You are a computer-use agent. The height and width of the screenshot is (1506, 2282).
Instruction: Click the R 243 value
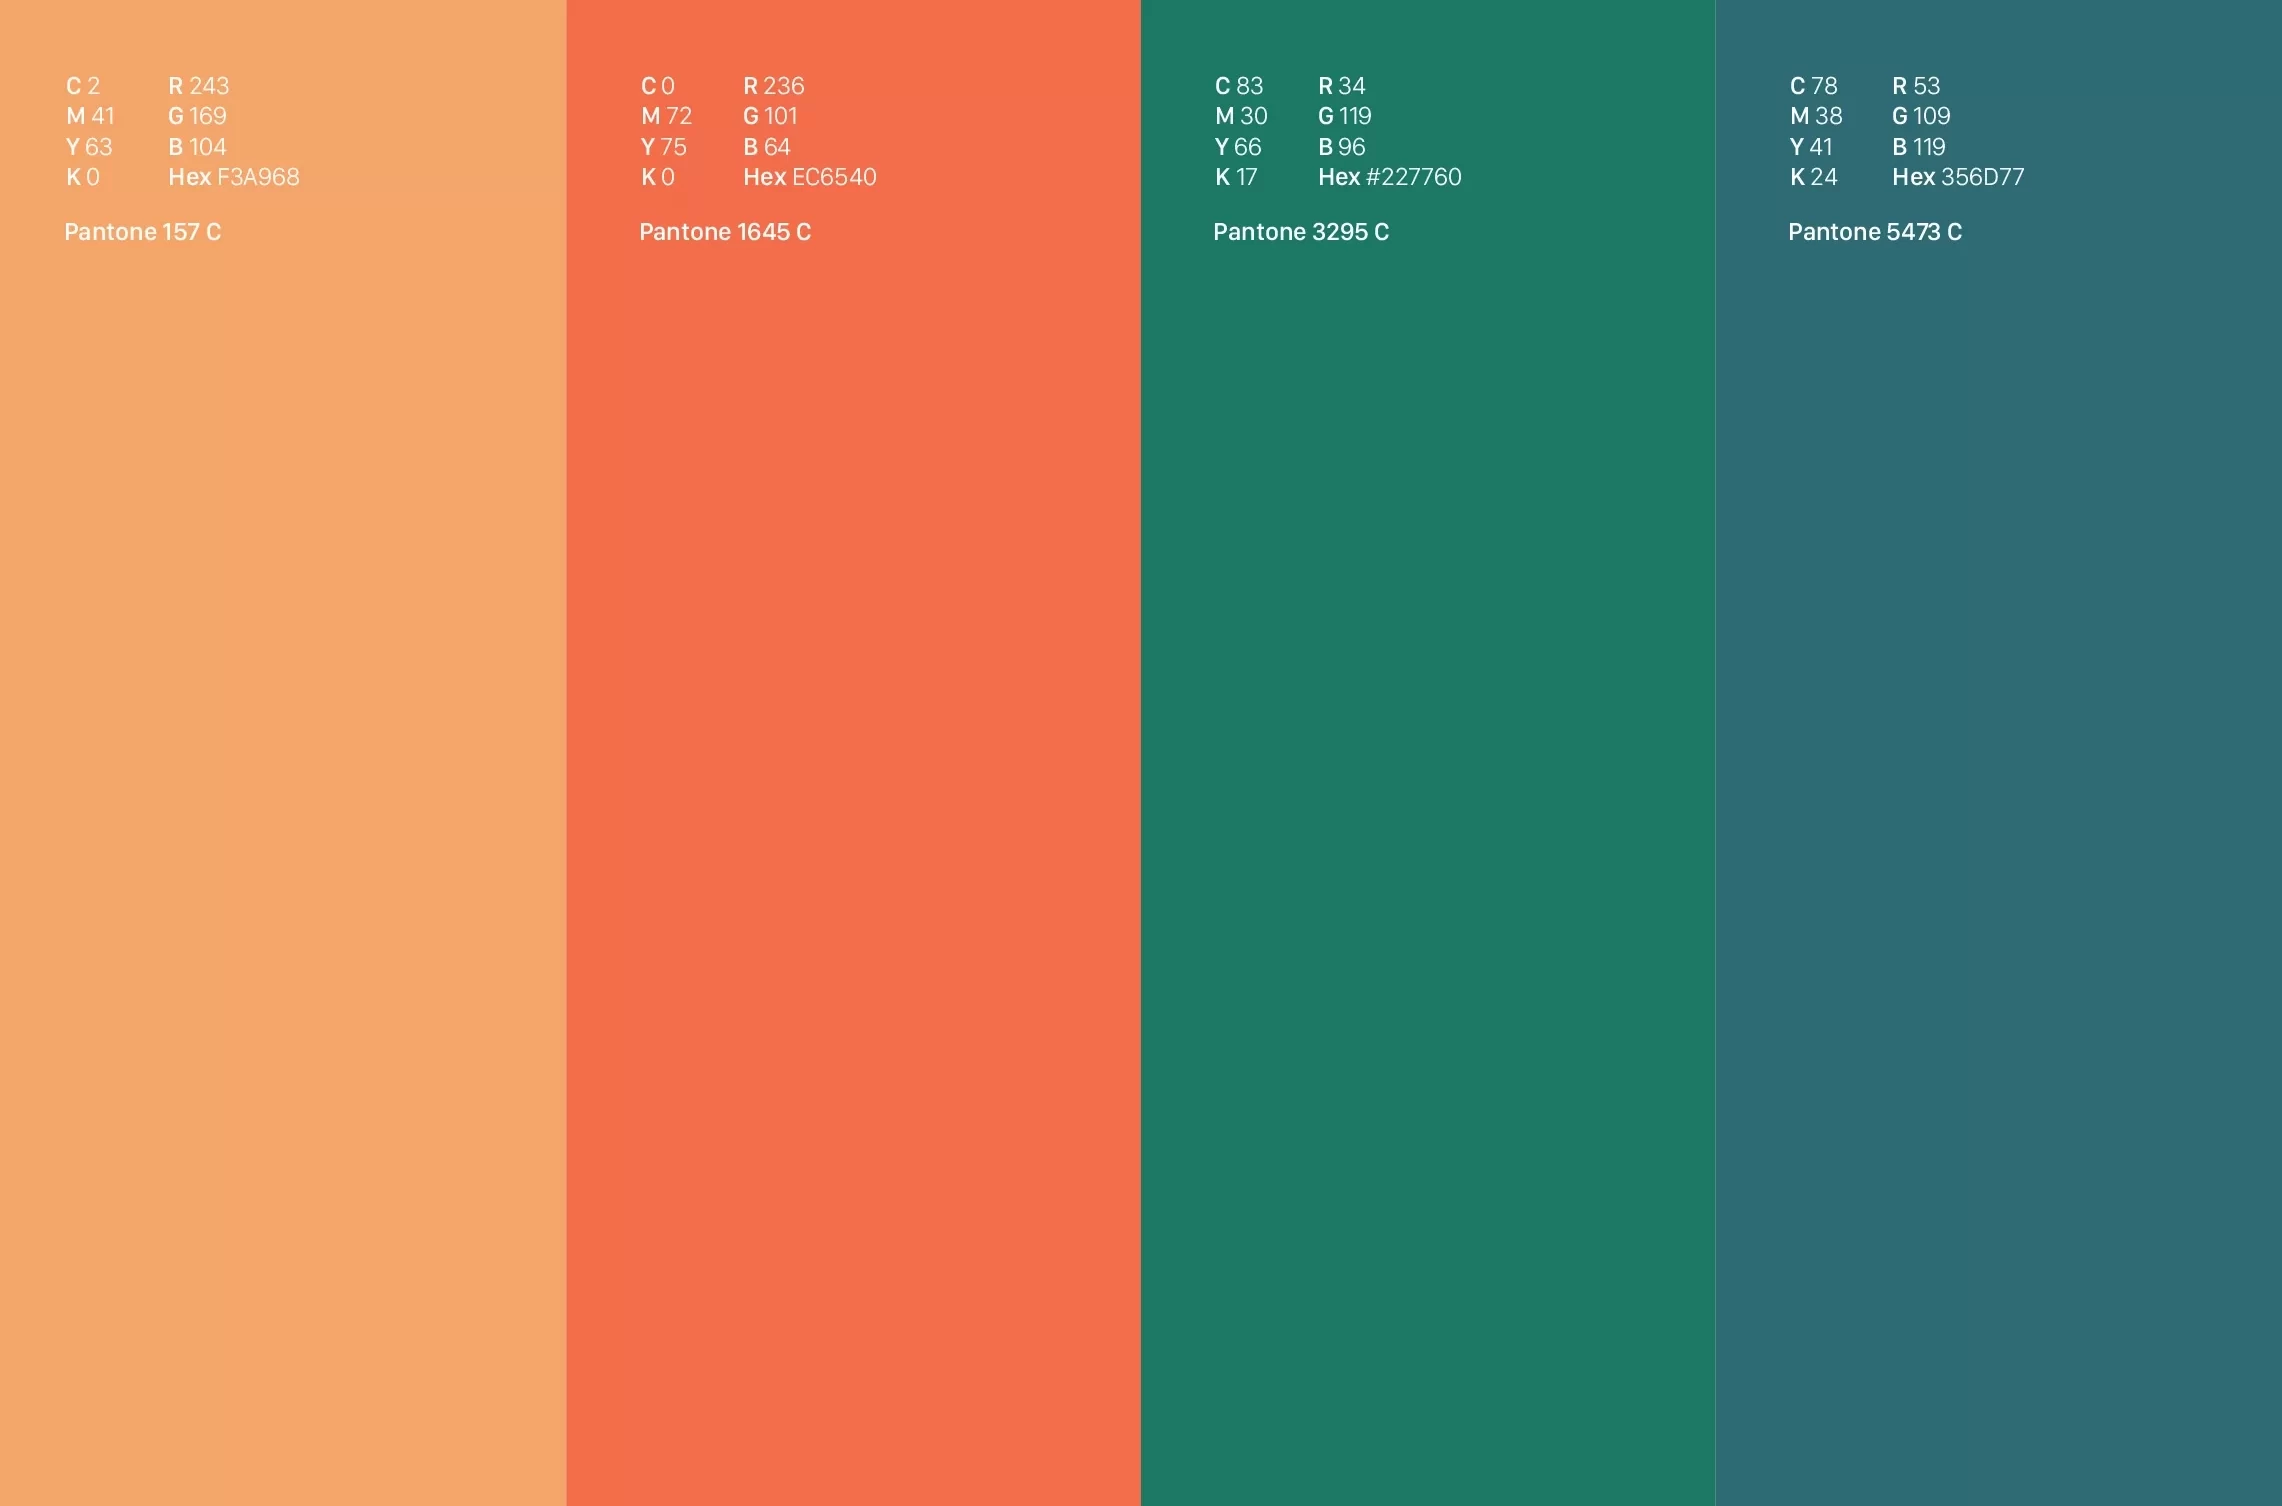click(x=198, y=86)
